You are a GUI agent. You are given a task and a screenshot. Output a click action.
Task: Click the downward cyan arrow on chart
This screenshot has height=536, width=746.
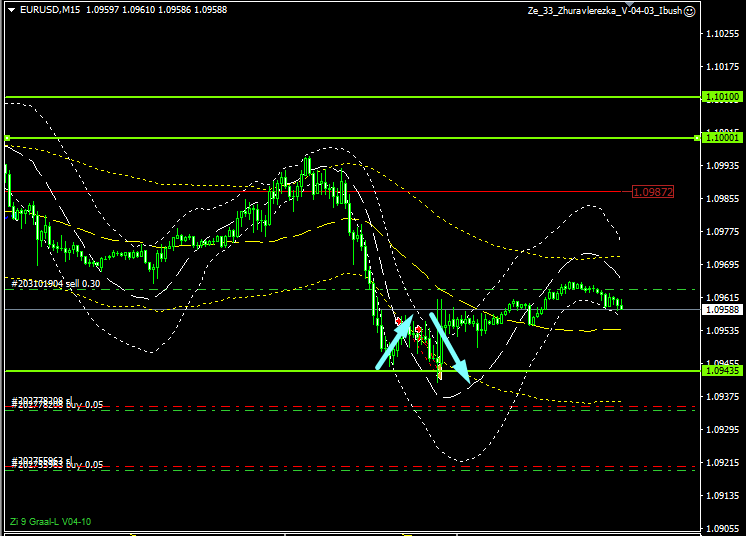click(449, 347)
